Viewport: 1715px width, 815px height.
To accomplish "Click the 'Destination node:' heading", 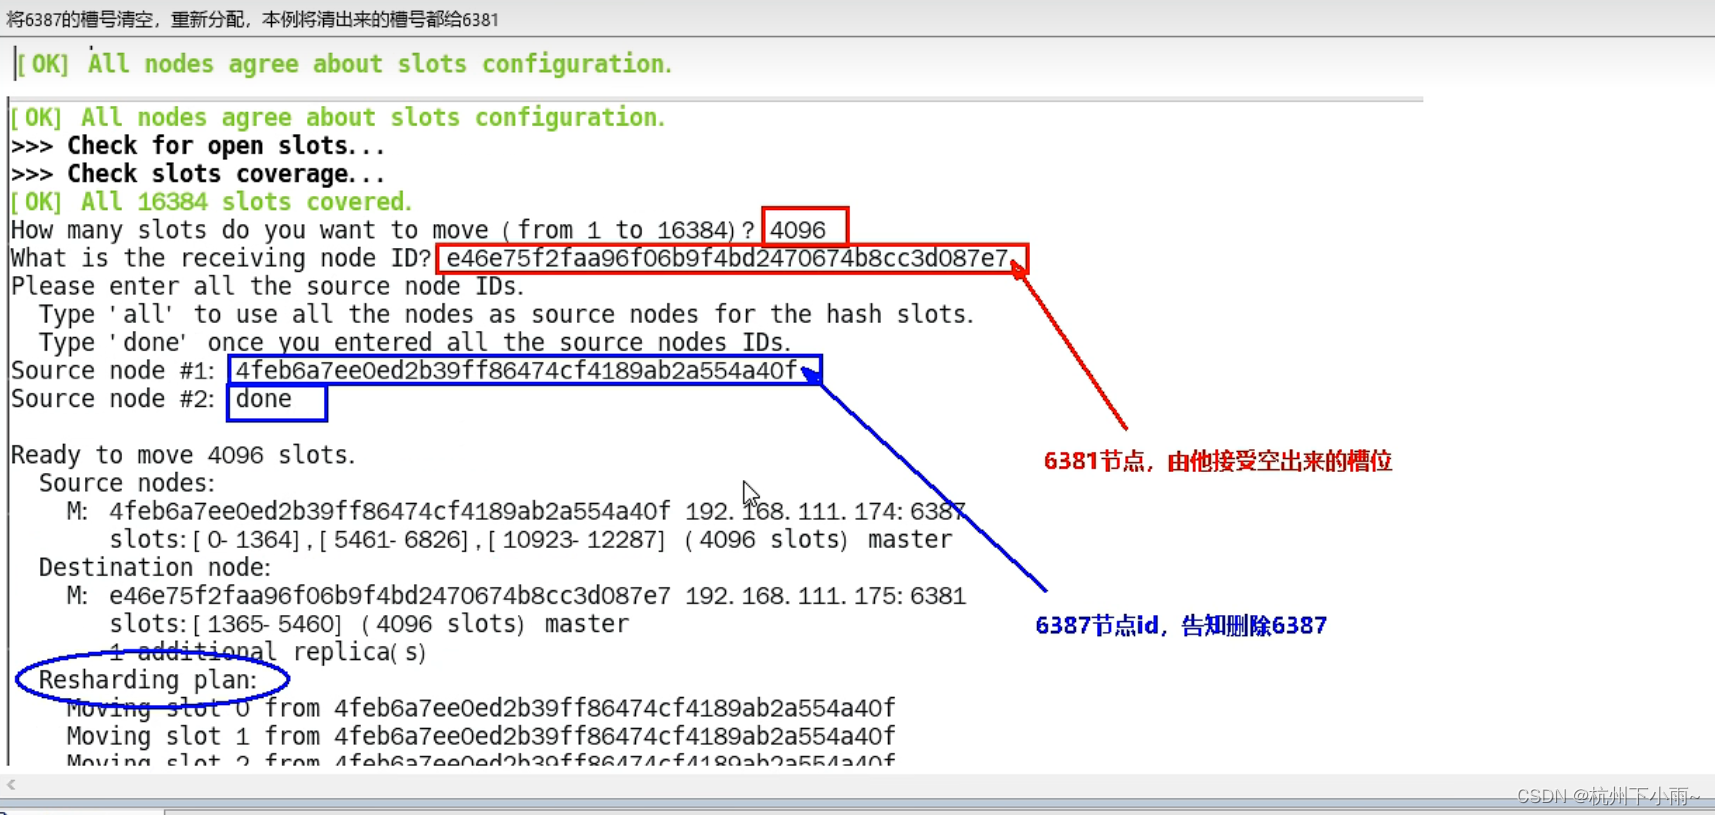I will (155, 567).
